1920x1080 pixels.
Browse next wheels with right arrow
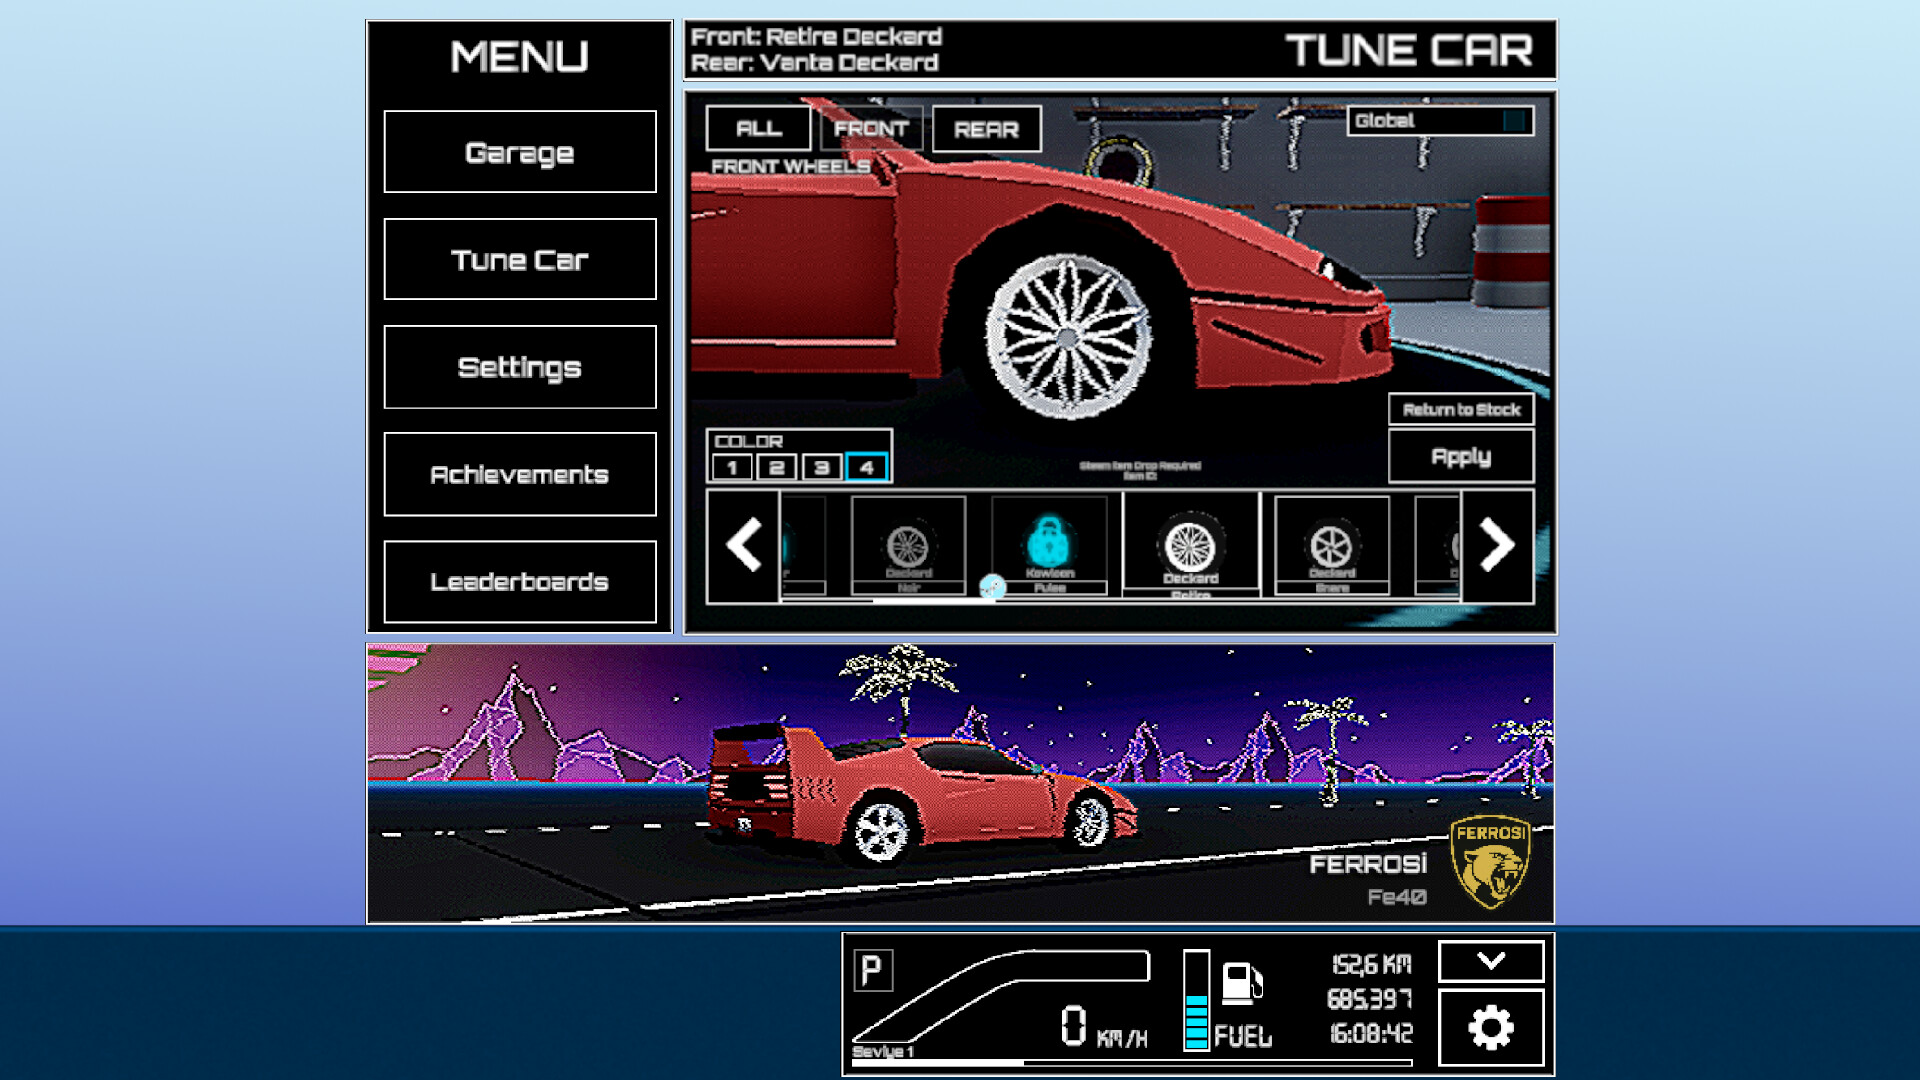[1497, 545]
